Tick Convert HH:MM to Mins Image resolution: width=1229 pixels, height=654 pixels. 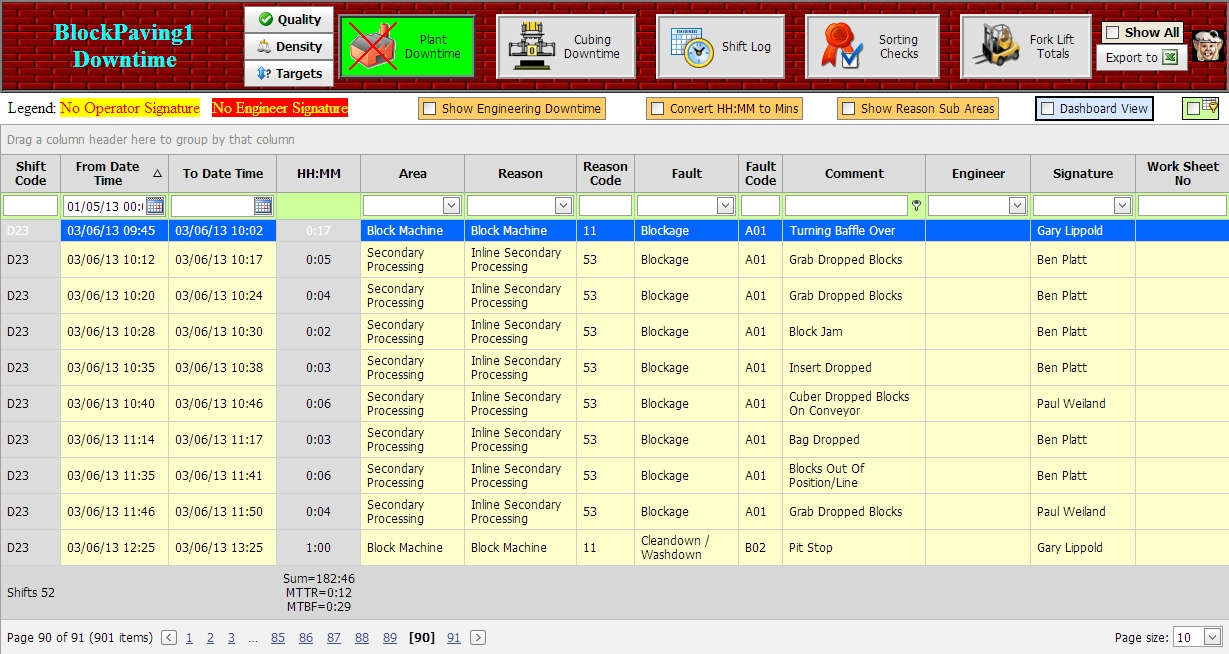point(657,109)
